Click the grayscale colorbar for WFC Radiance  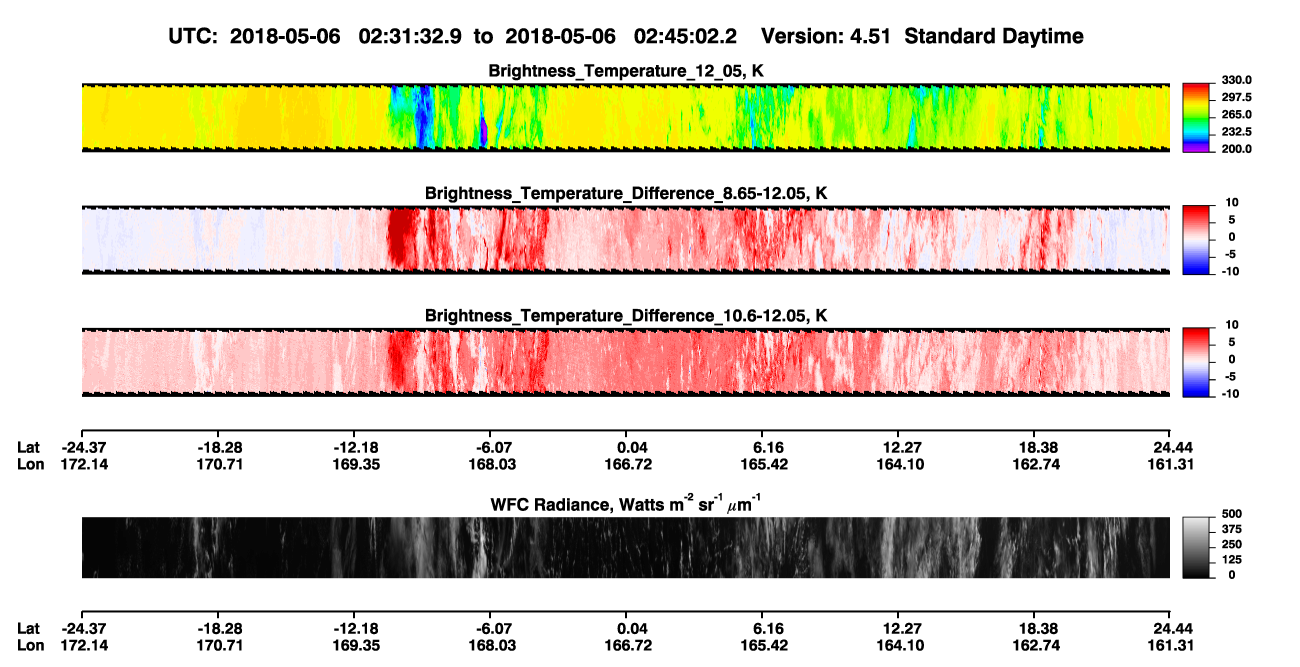[x=1197, y=546]
